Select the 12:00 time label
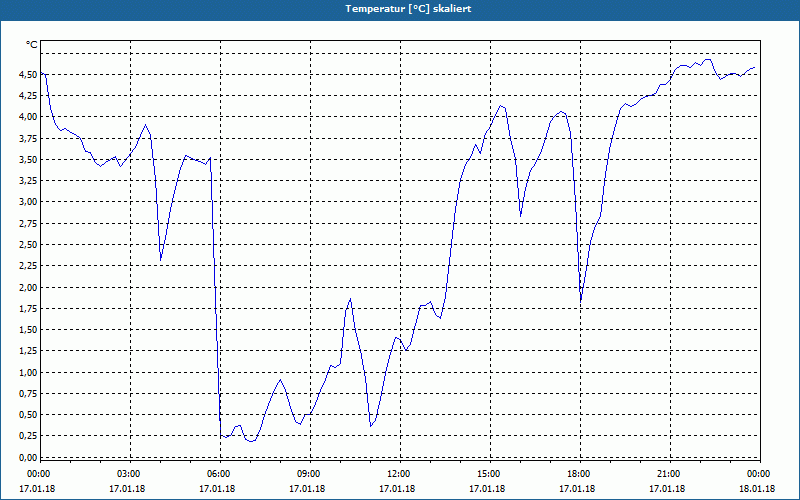Viewport: 800px width, 500px height. click(397, 474)
